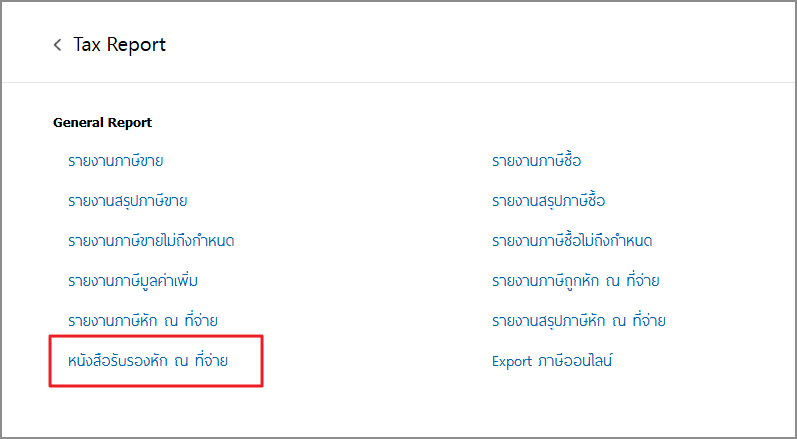797x439 pixels.
Task: Open the VAT report link
Action: click(x=126, y=281)
